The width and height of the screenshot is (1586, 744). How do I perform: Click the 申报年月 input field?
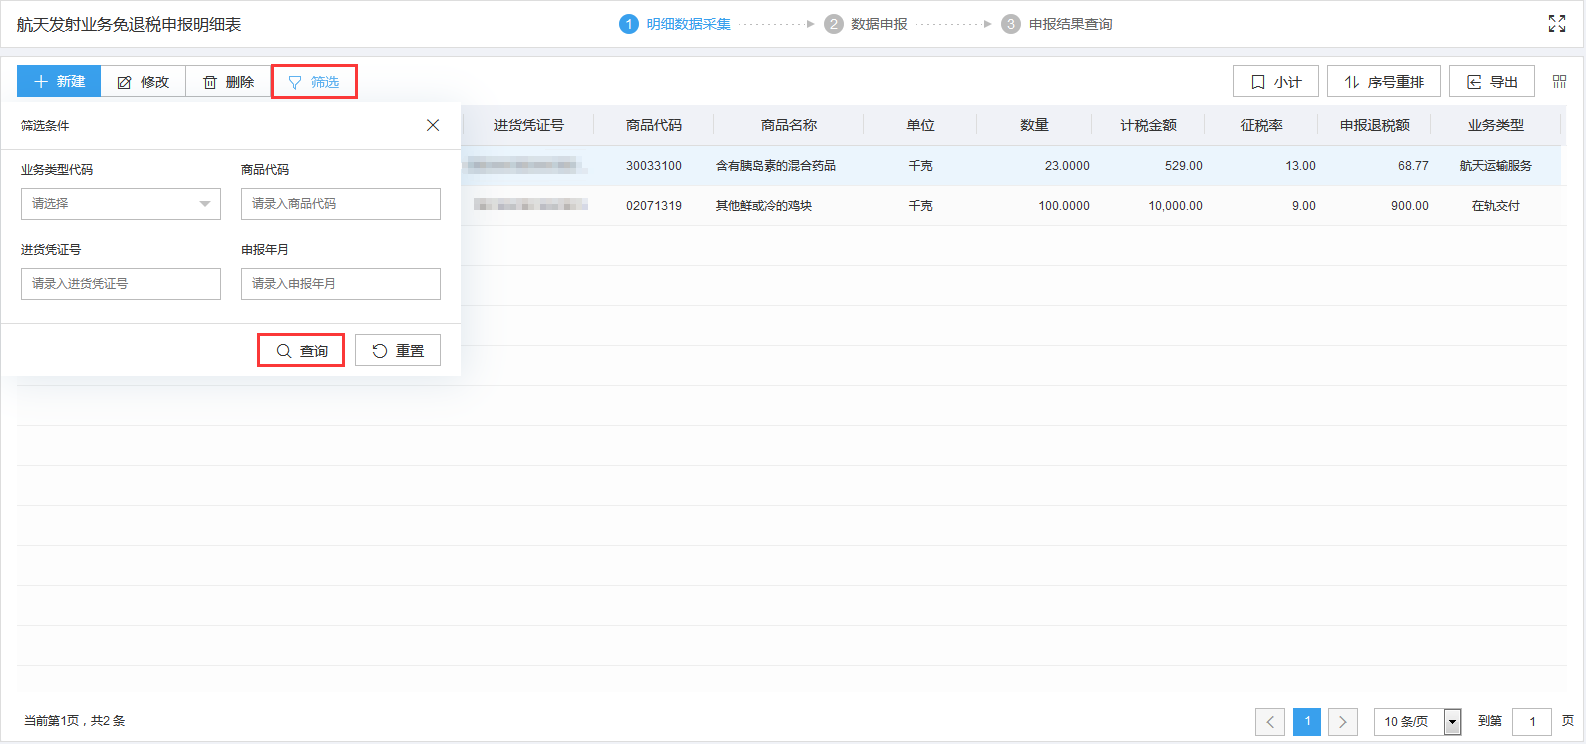tap(340, 284)
